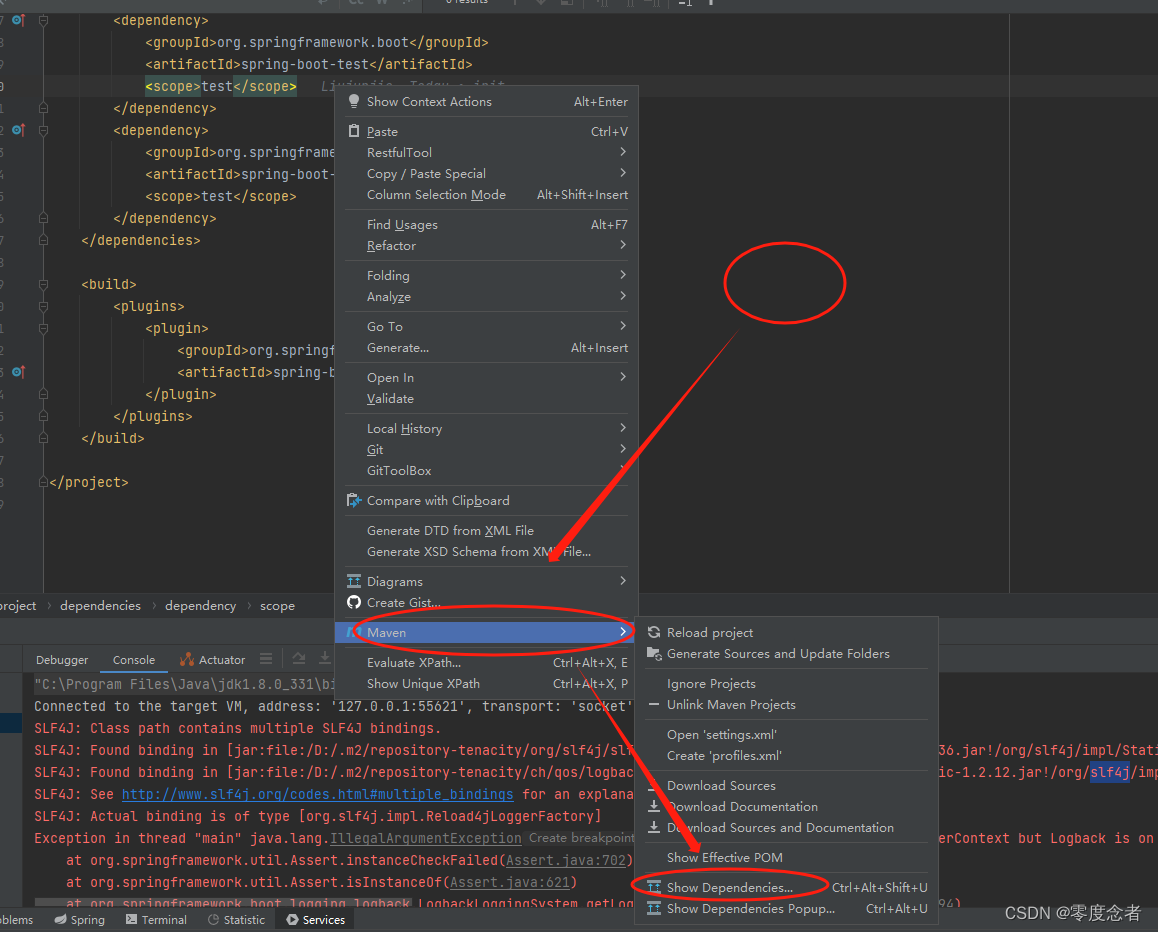Click the dependencies breadcrumb
Image resolution: width=1158 pixels, height=932 pixels.
tap(100, 606)
